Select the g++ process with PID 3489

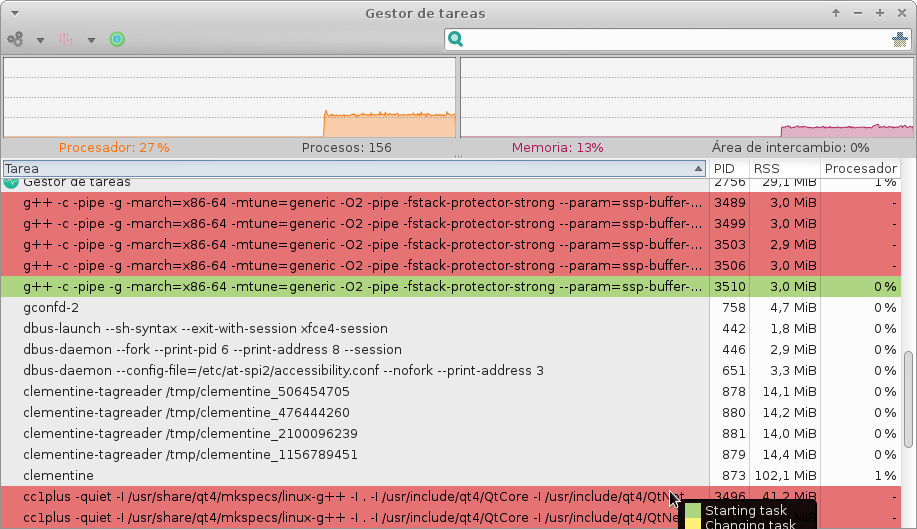(x=451, y=203)
